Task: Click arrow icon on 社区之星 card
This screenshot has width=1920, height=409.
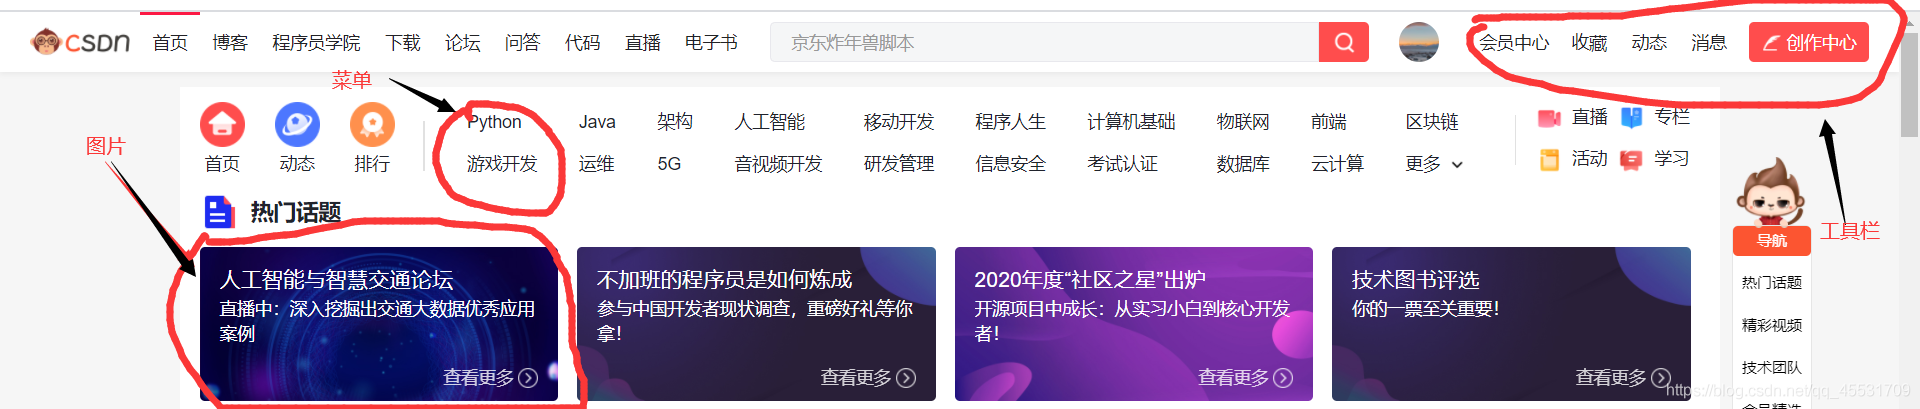Action: click(1283, 378)
